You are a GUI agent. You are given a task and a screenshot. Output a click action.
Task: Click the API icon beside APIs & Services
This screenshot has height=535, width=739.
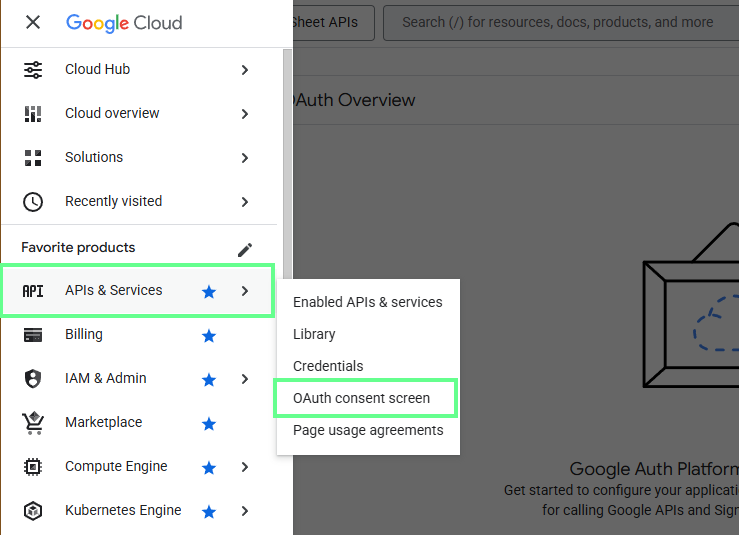coord(33,291)
